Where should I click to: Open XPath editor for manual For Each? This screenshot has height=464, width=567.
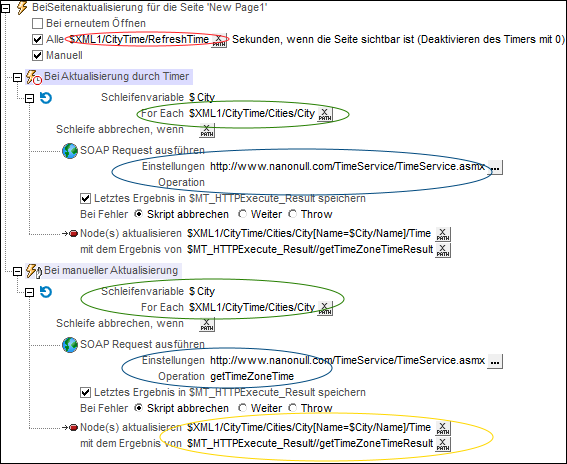(325, 308)
